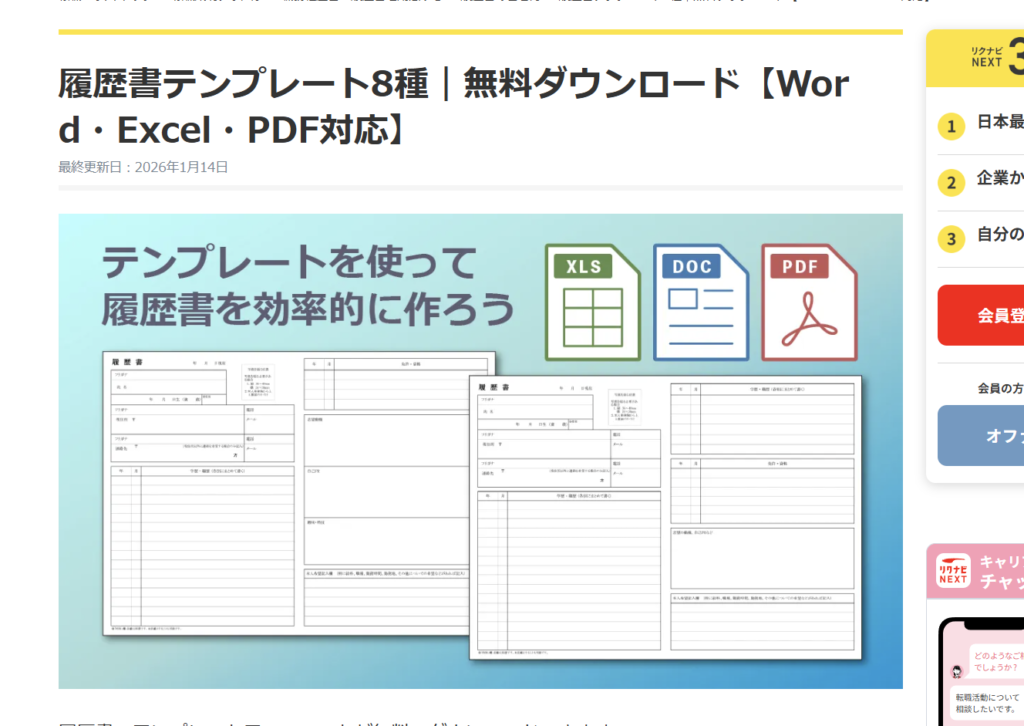Image resolution: width=1024 pixels, height=726 pixels.
Task: Click the red PDF file icon
Action: tap(809, 302)
